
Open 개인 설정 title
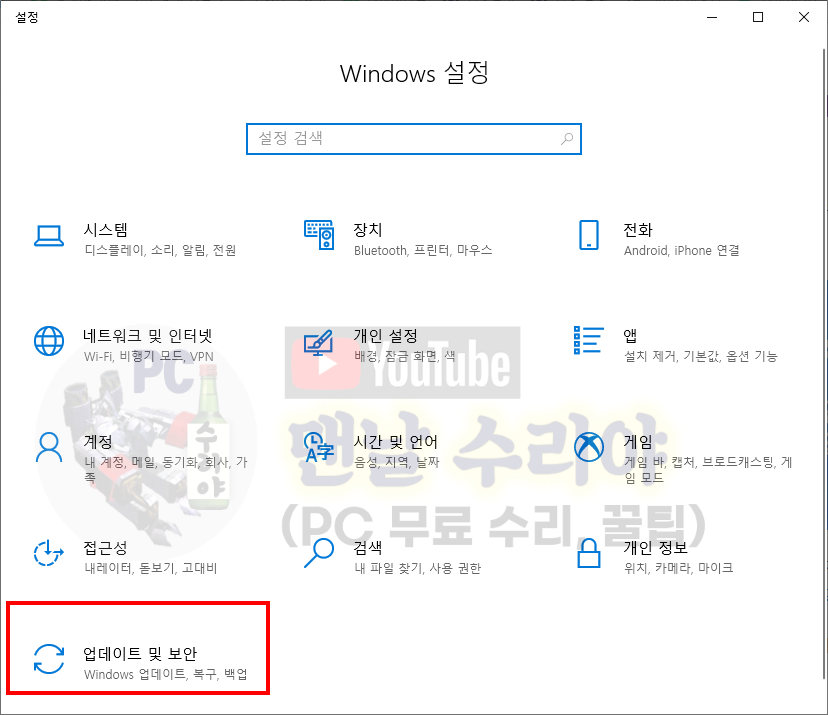385,336
